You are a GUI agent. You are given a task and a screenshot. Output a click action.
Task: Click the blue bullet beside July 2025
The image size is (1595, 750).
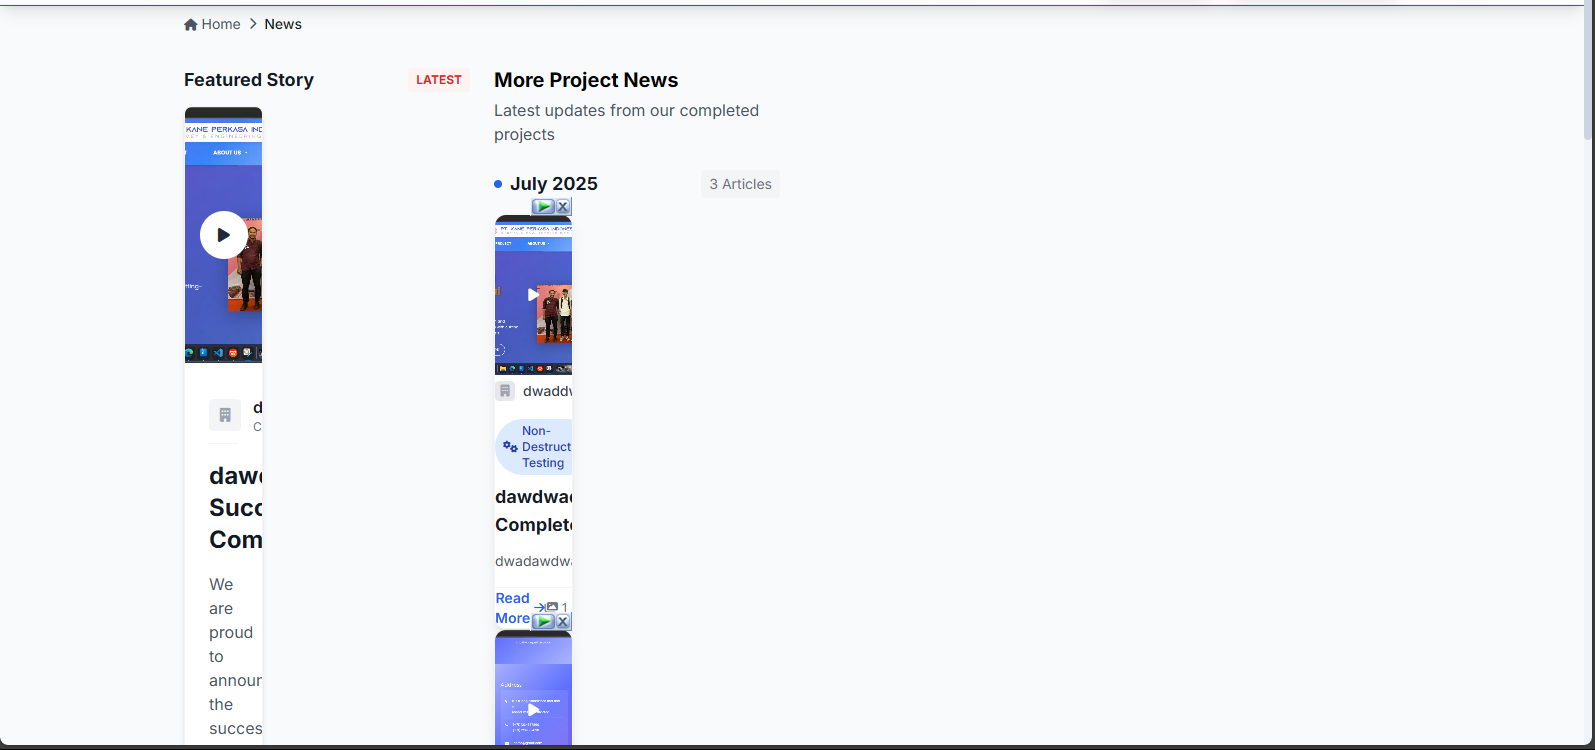point(498,184)
